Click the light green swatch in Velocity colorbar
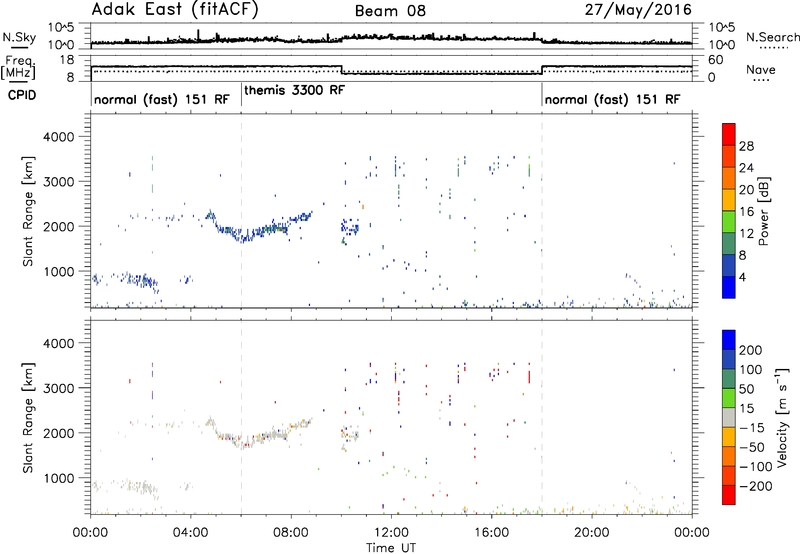This screenshot has width=800, height=554. click(x=729, y=398)
